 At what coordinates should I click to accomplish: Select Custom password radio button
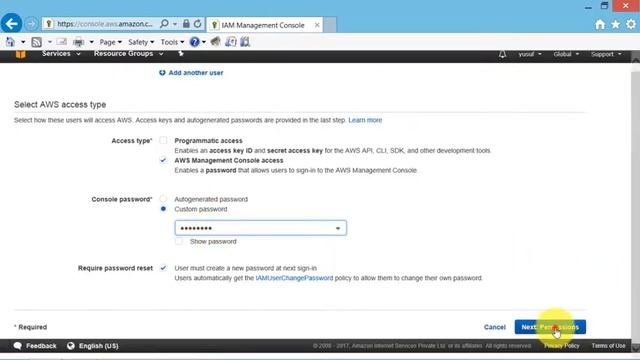pos(163,209)
